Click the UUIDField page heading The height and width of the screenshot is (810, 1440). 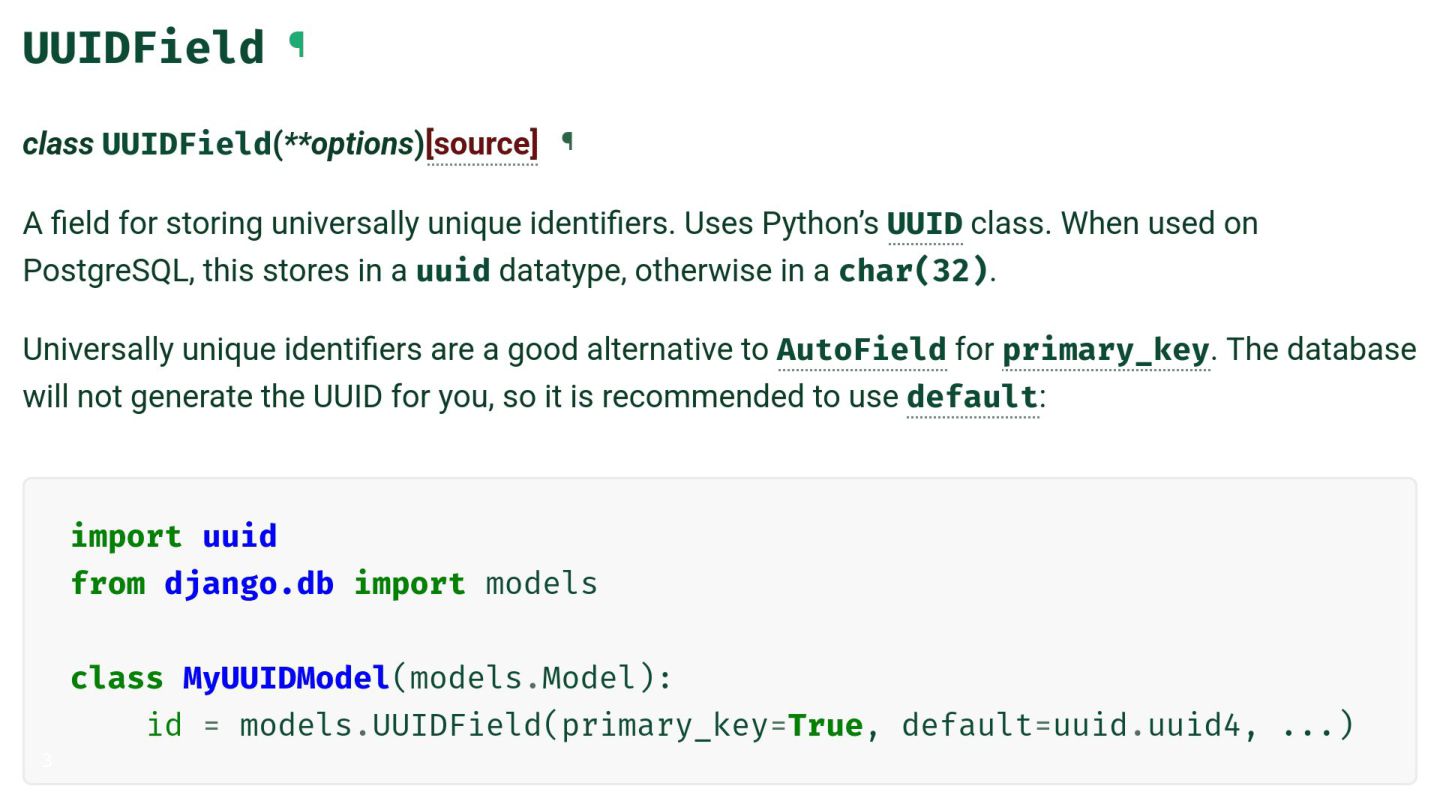[x=144, y=47]
